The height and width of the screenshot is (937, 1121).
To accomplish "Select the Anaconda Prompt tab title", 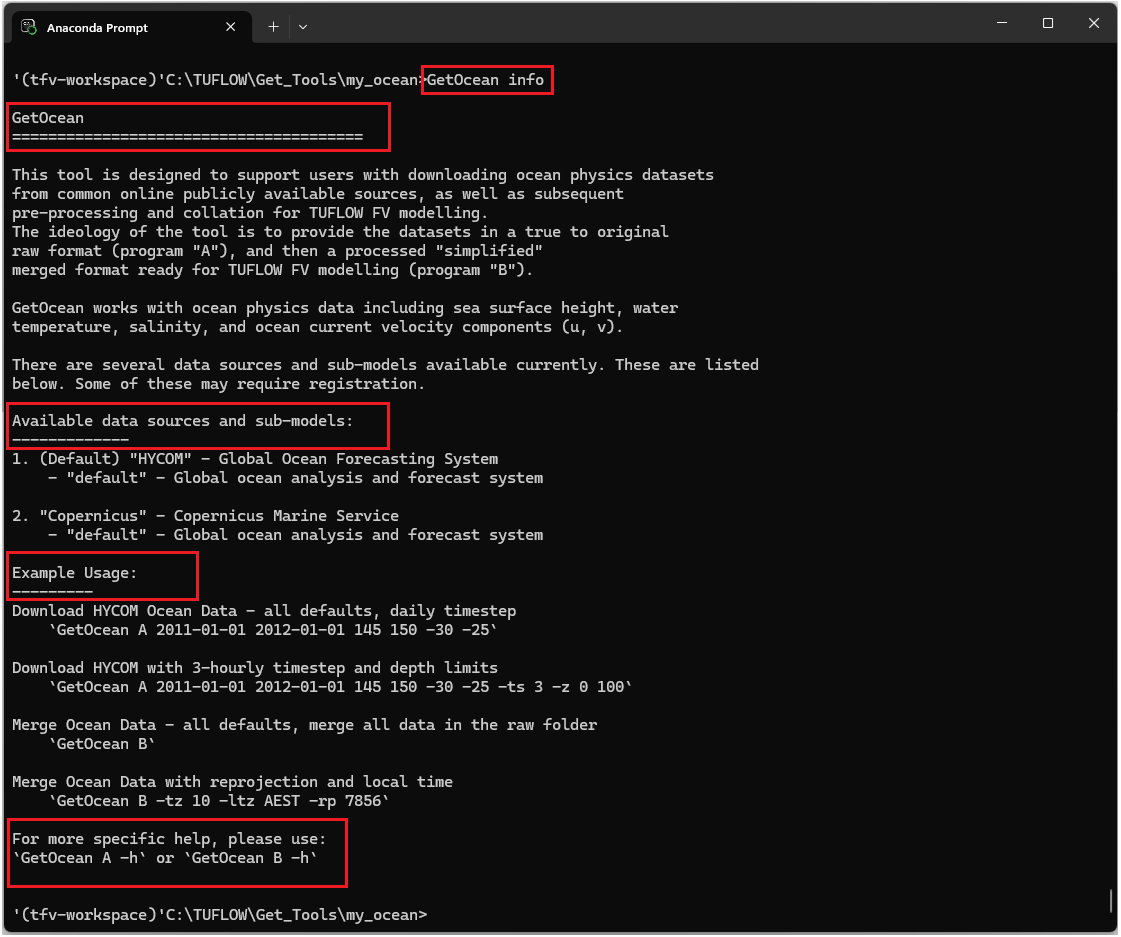I will pyautogui.click(x=97, y=28).
